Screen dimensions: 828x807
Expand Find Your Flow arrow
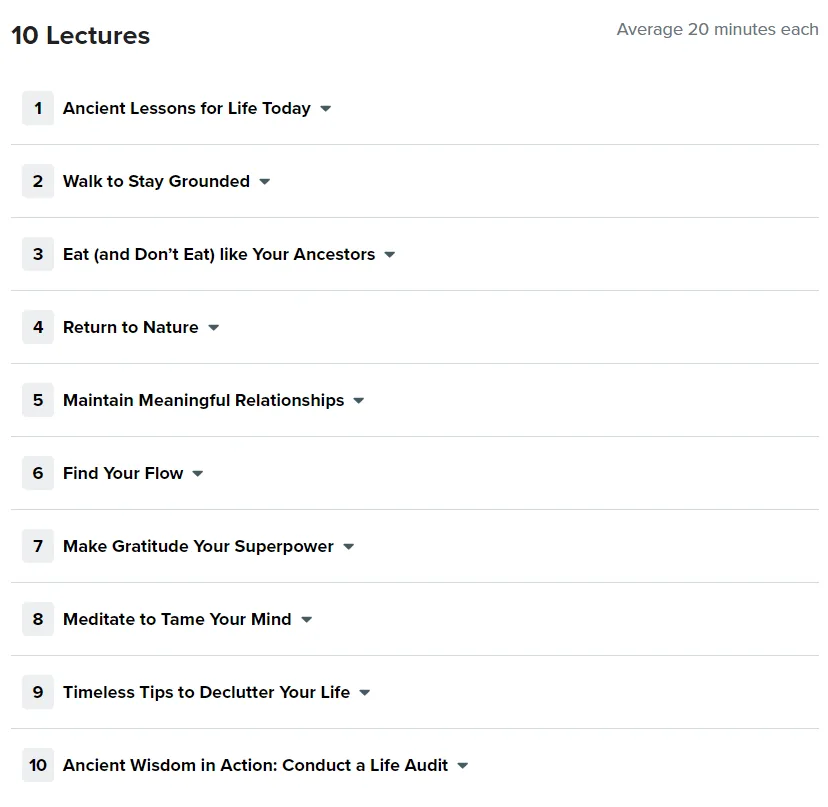pyautogui.click(x=197, y=474)
